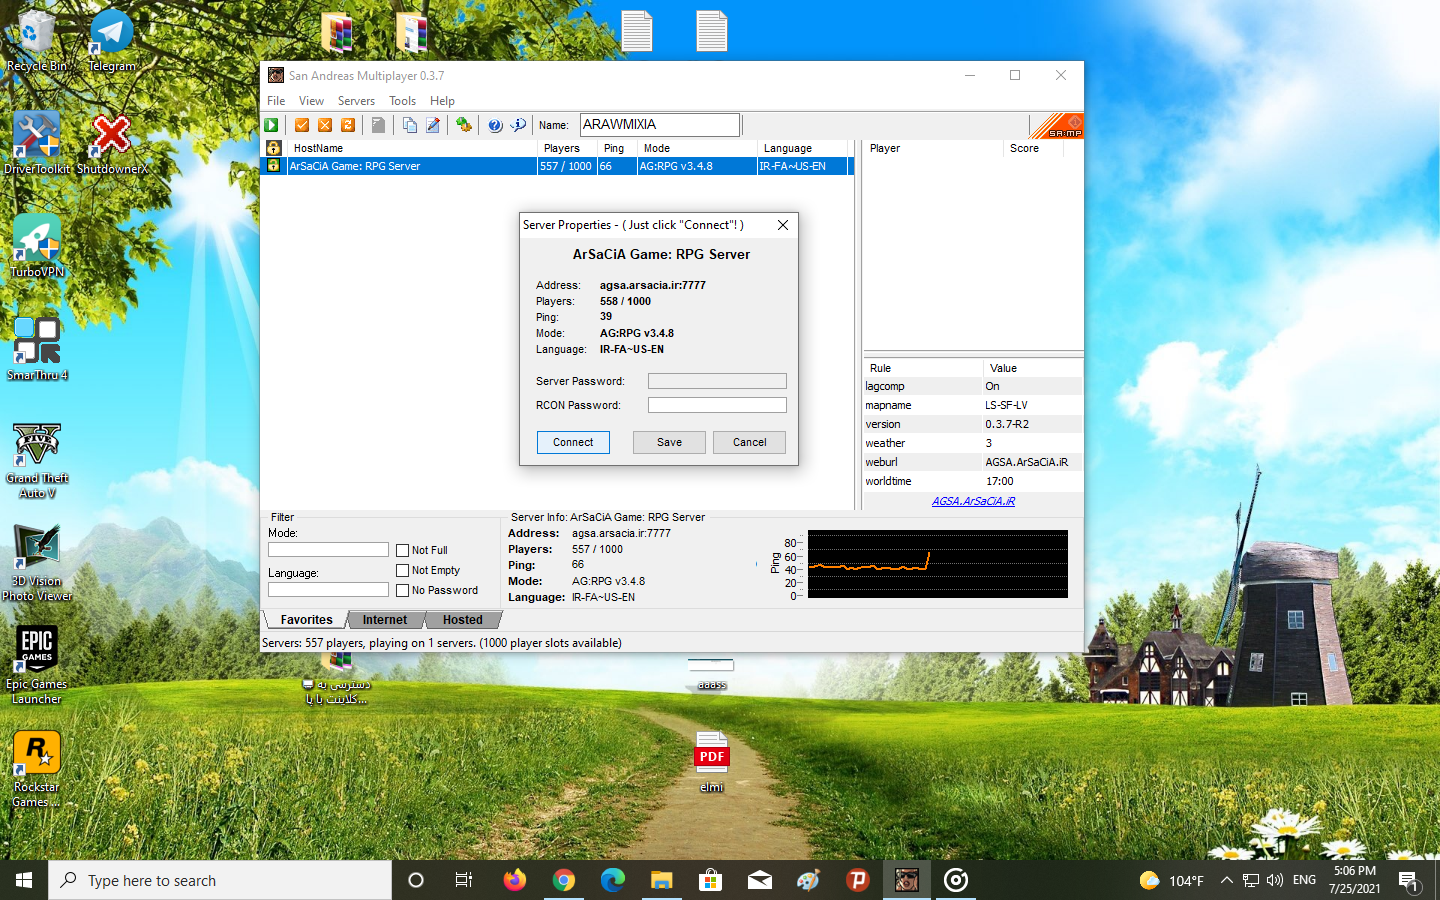Open Firefox from the taskbar
1440x900 pixels.
pyautogui.click(x=515, y=880)
